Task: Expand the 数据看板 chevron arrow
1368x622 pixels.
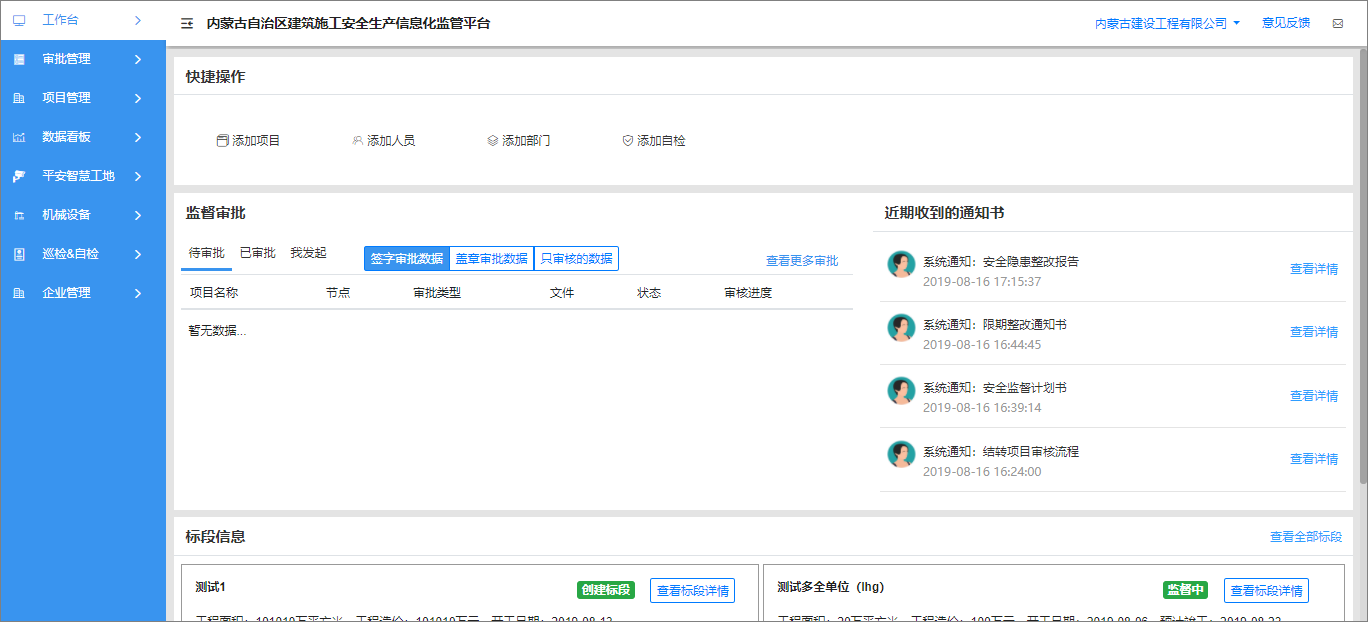Action: (138, 137)
